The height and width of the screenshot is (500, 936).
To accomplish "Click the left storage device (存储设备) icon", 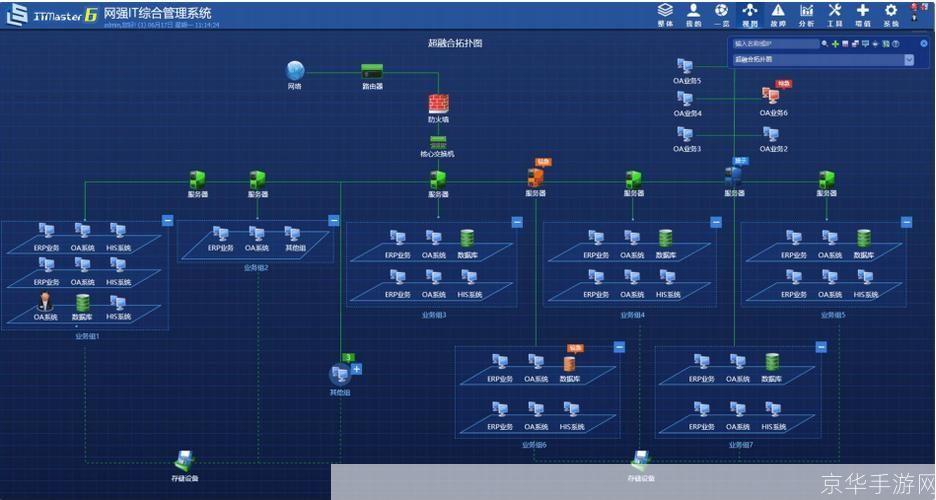I will tap(185, 461).
